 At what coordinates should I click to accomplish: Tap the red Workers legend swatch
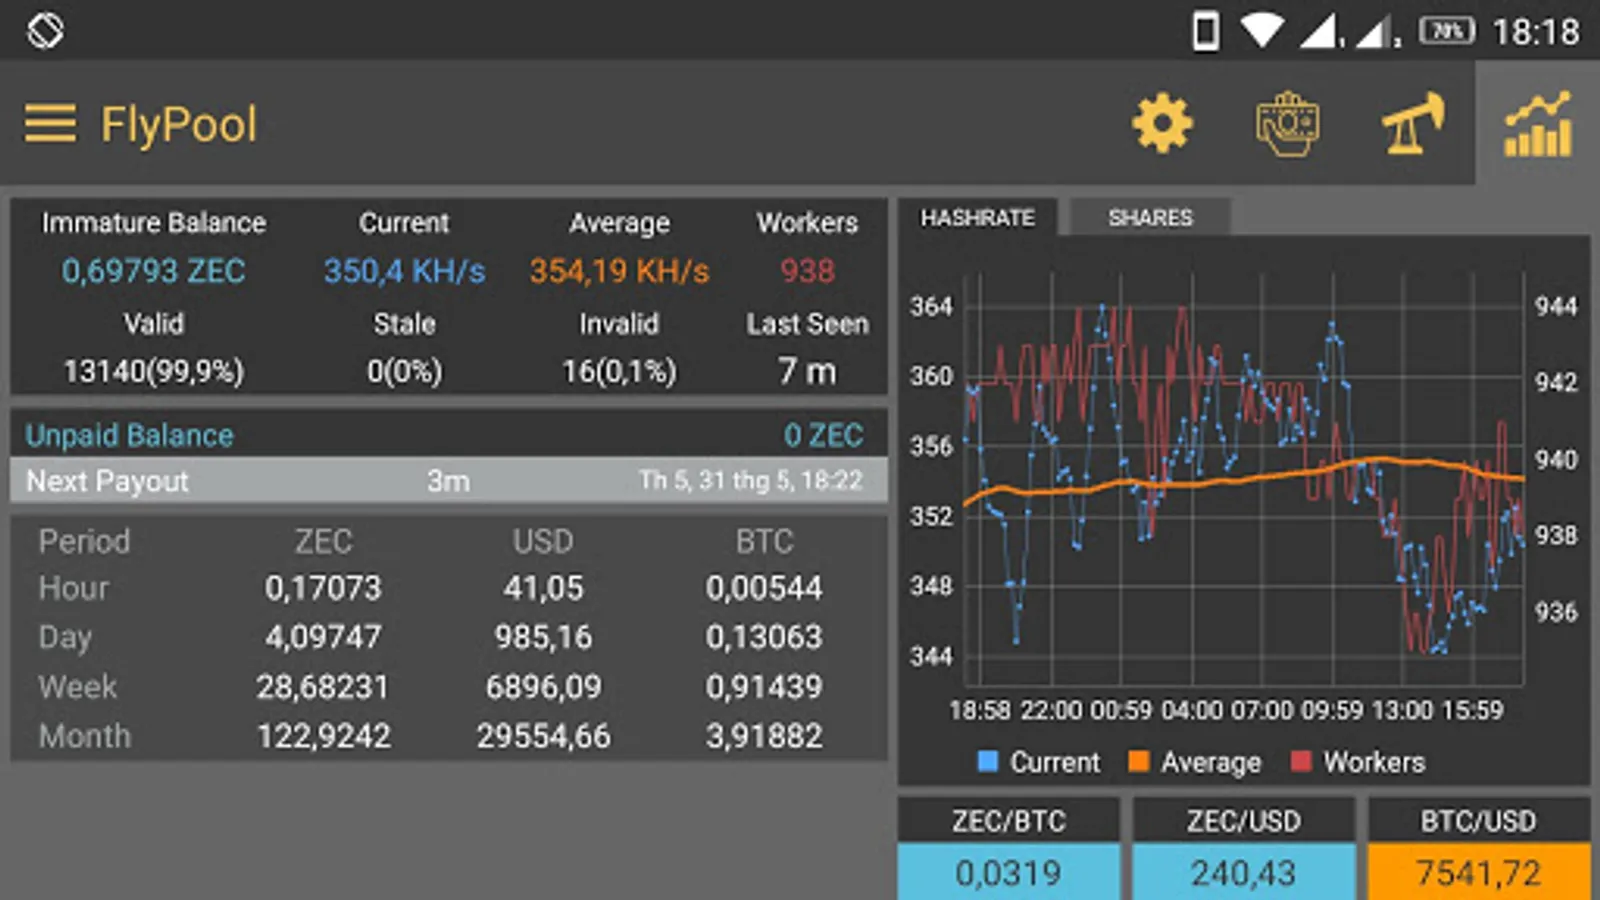coord(1301,761)
